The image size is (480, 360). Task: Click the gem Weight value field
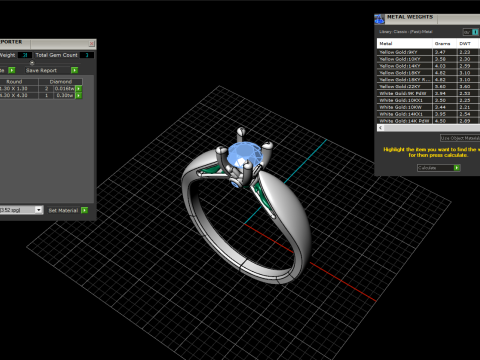tap(25, 55)
